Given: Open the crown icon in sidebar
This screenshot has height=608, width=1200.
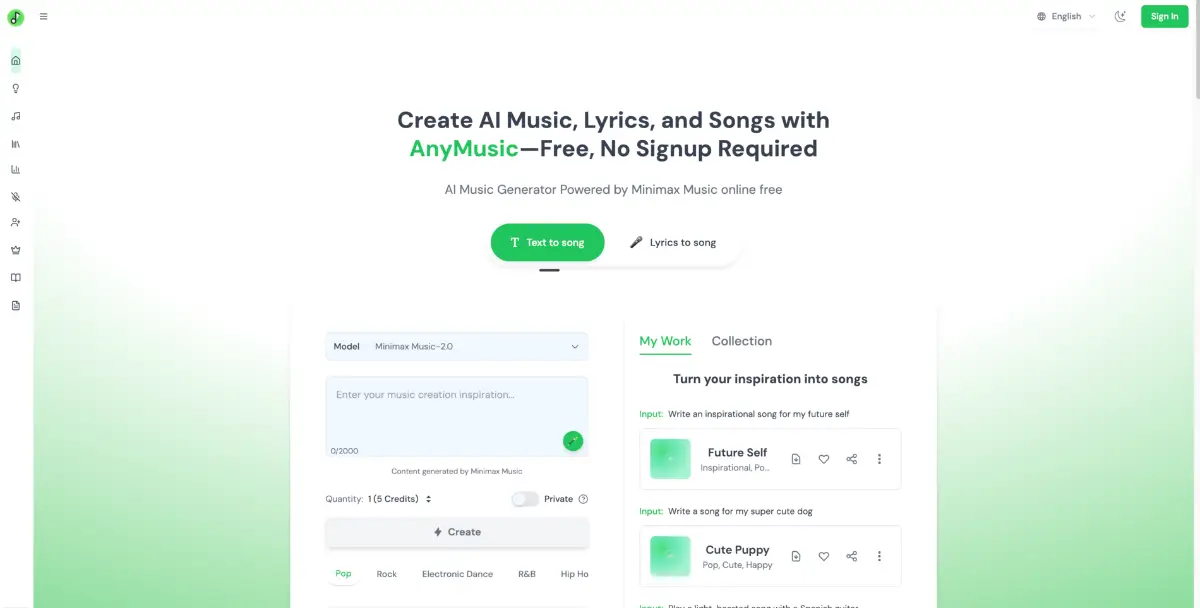Looking at the screenshot, I should pos(15,250).
